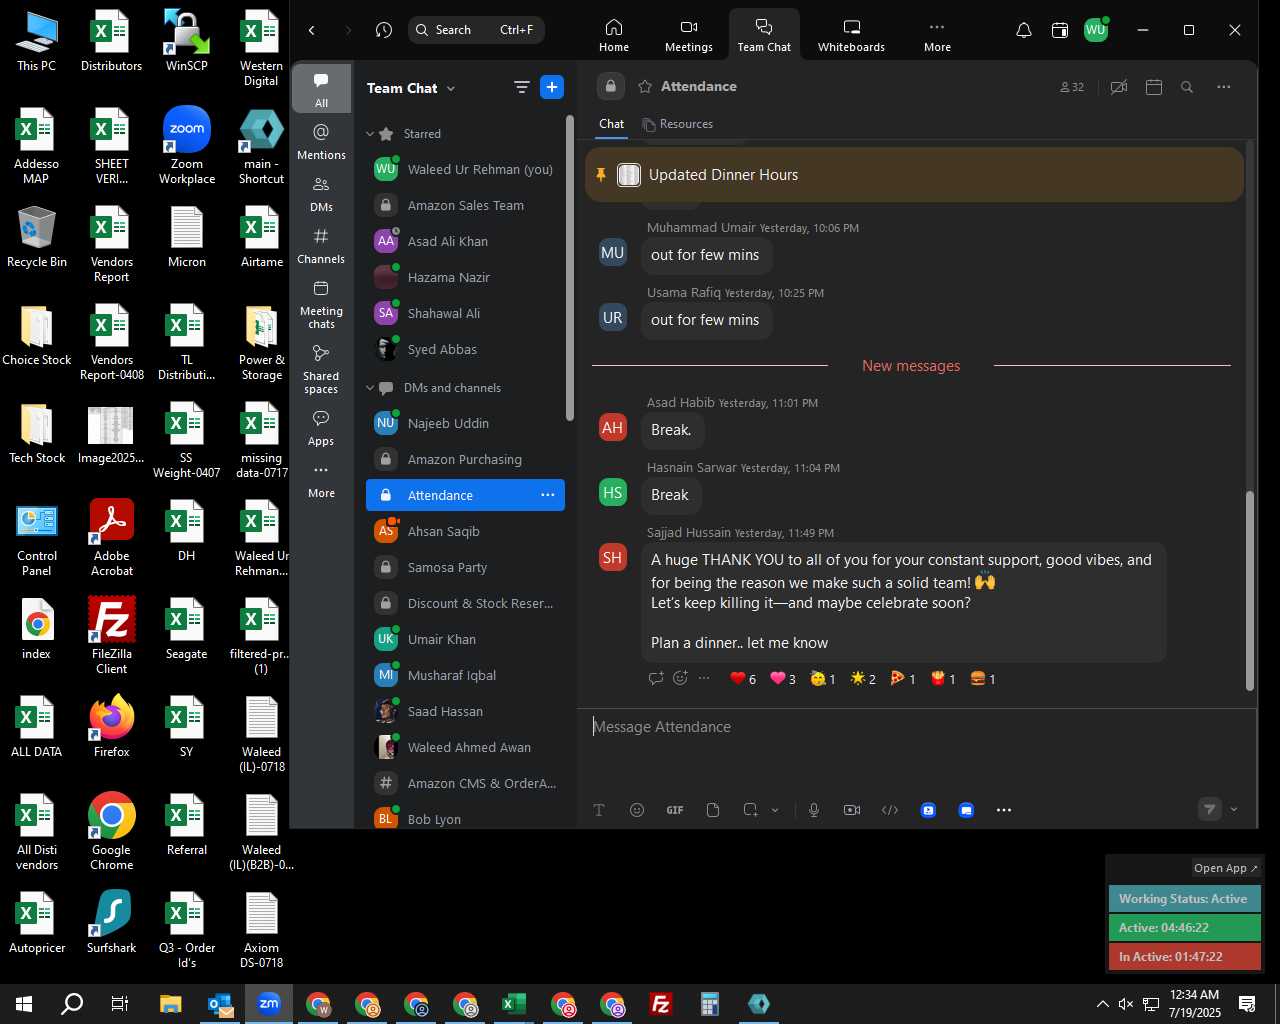Collapse the Starred section
Viewport: 1280px width, 1024px height.
(370, 134)
